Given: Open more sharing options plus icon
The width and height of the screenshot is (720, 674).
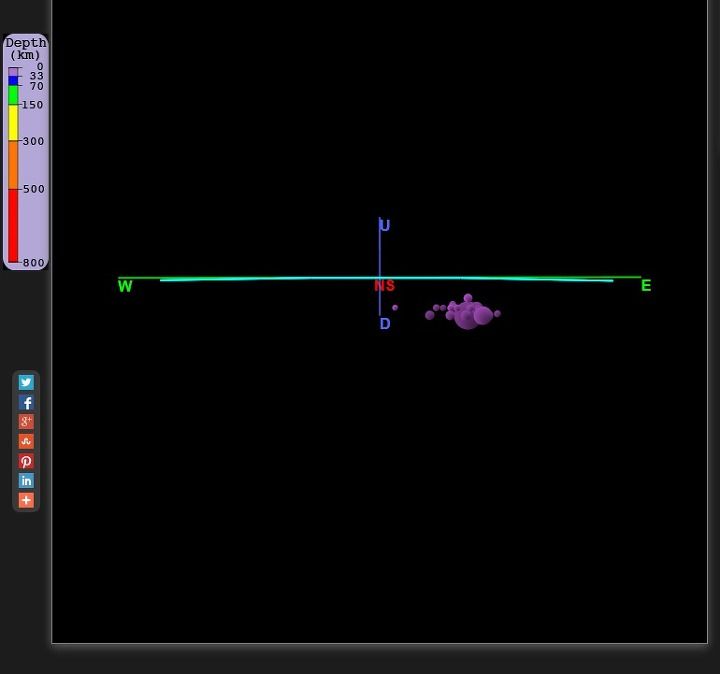Looking at the screenshot, I should click(x=26, y=500).
